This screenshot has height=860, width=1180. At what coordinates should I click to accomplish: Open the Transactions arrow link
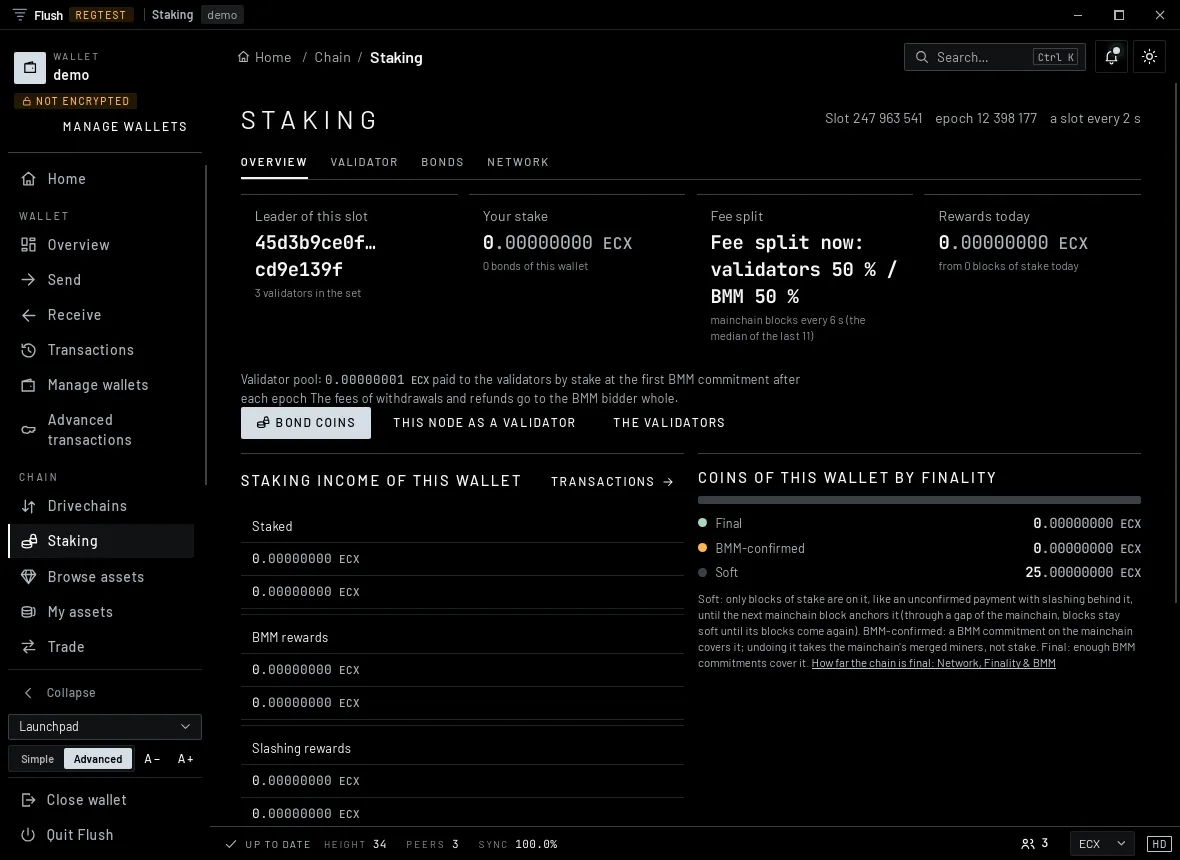coord(612,482)
